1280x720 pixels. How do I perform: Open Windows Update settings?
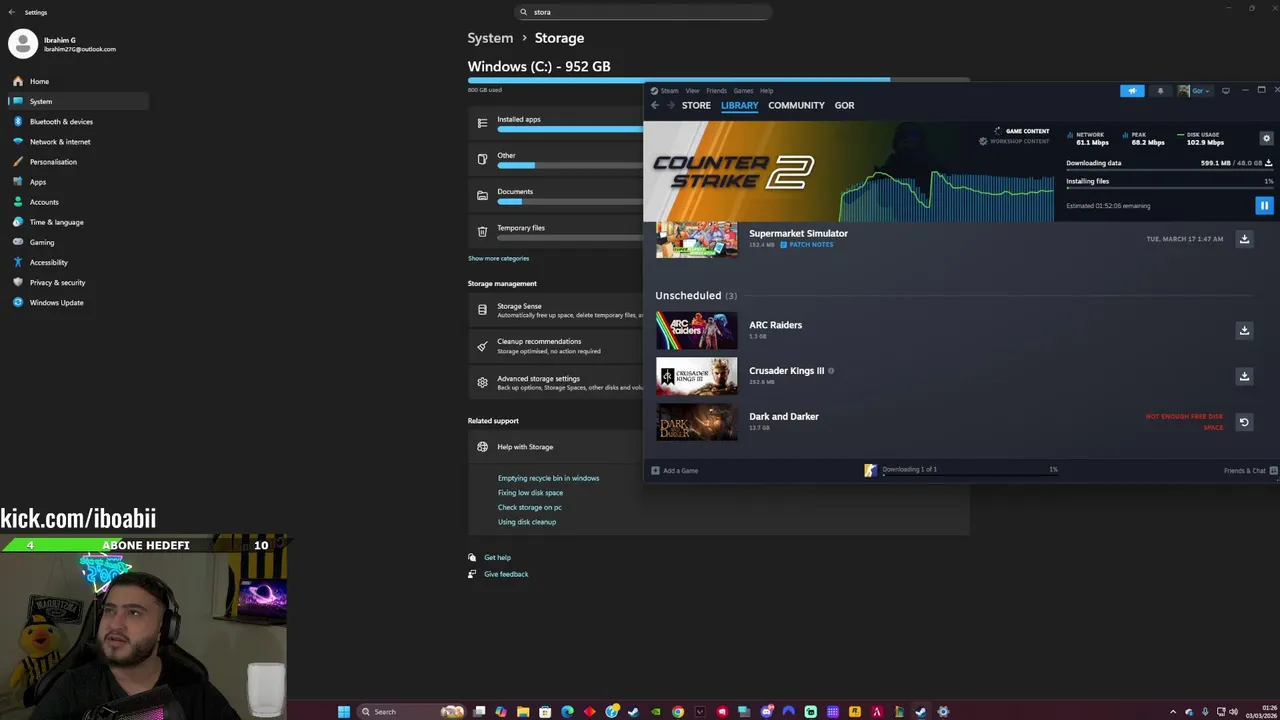[x=78, y=302]
